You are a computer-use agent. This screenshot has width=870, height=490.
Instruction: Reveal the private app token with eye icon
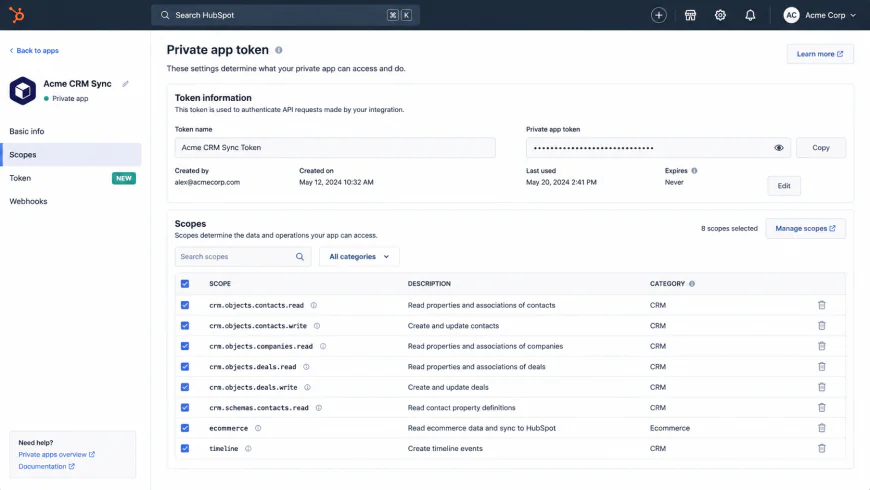point(778,148)
